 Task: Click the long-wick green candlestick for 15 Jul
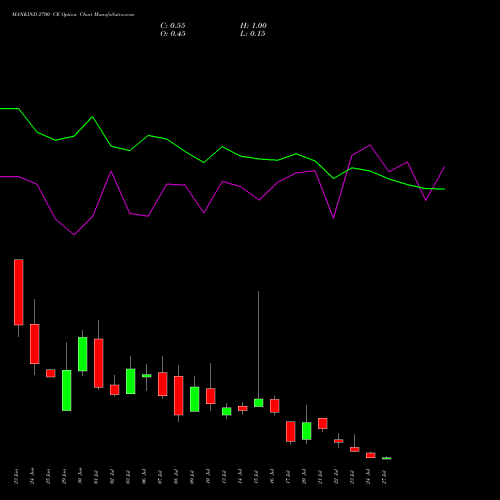point(259,403)
